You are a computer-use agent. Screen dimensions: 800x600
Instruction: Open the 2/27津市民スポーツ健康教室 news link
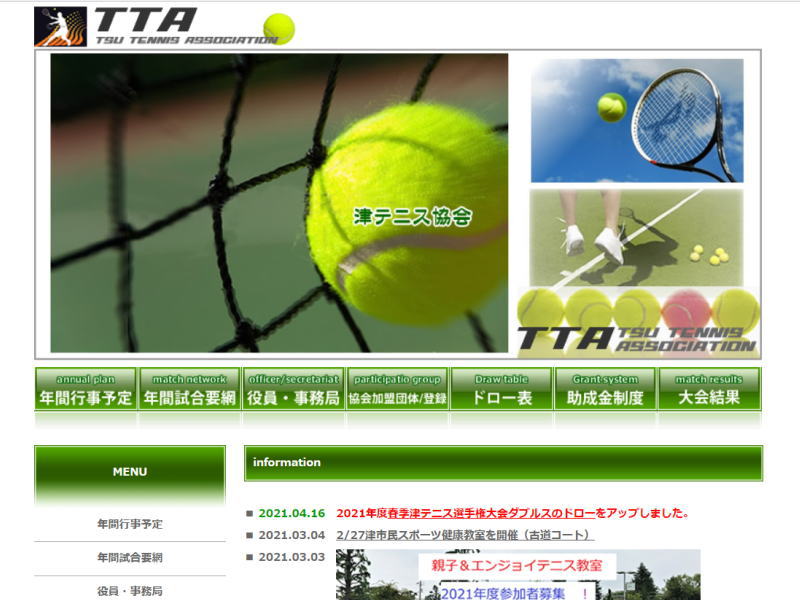tap(465, 535)
